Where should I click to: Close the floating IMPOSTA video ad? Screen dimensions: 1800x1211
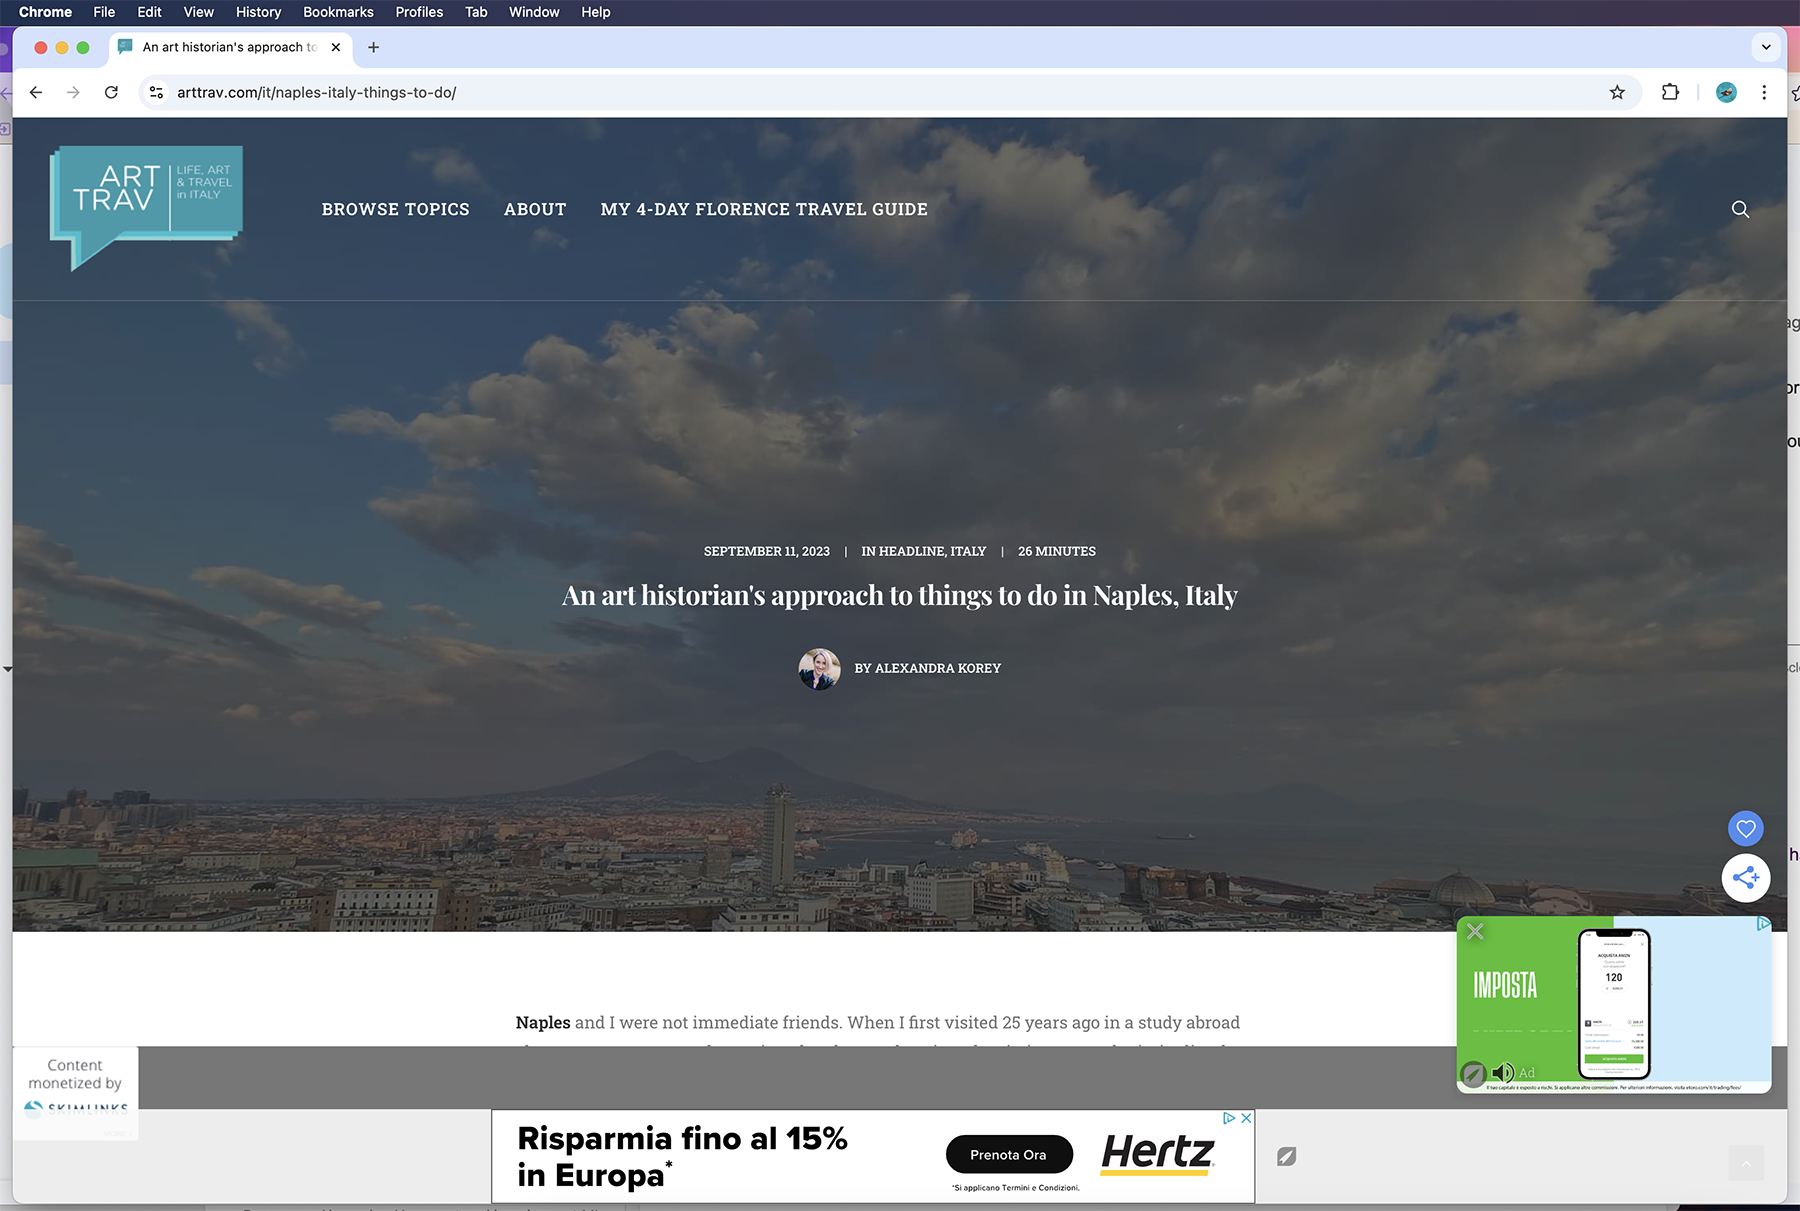1475,932
